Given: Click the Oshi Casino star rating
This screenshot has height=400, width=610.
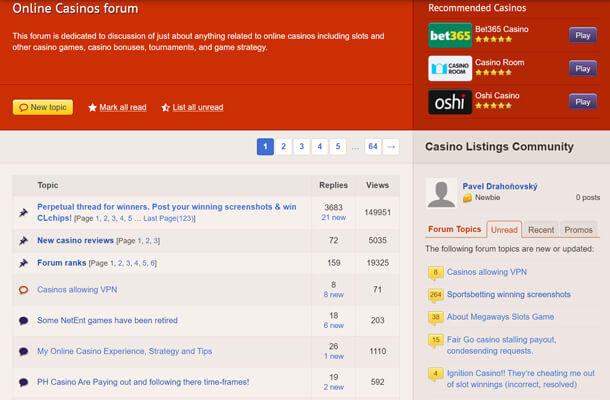Looking at the screenshot, I should pyautogui.click(x=493, y=105).
